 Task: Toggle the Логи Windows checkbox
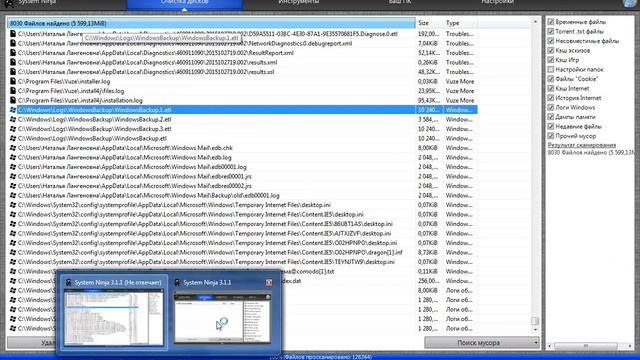coord(551,107)
